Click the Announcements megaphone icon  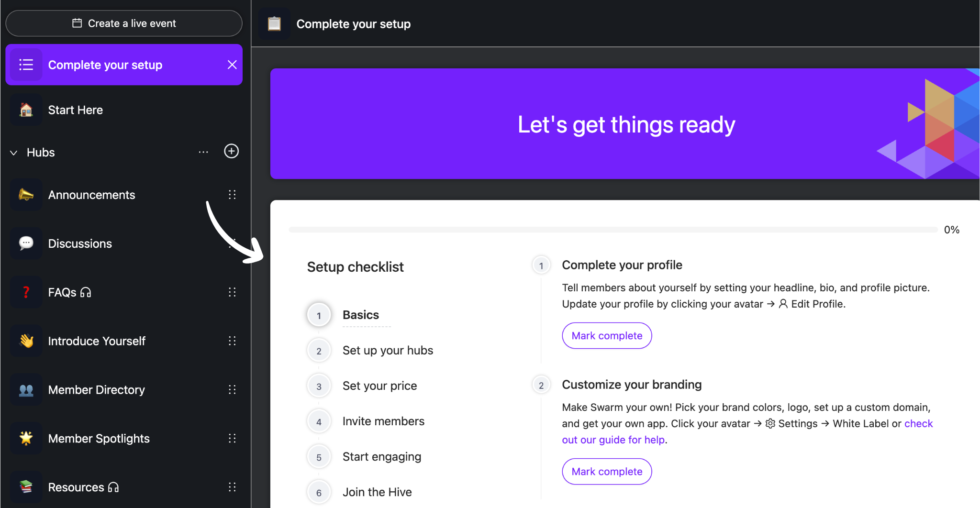click(x=27, y=195)
